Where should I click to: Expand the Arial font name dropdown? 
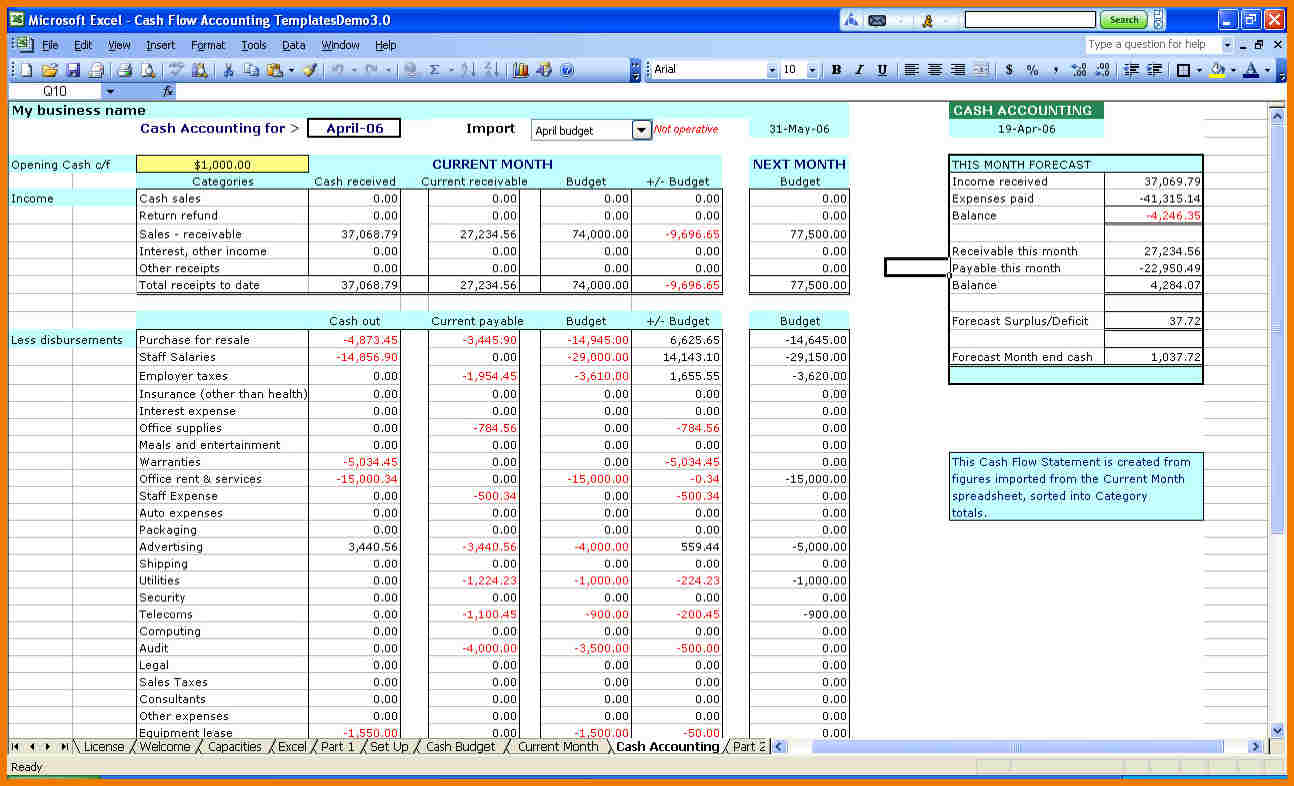771,70
